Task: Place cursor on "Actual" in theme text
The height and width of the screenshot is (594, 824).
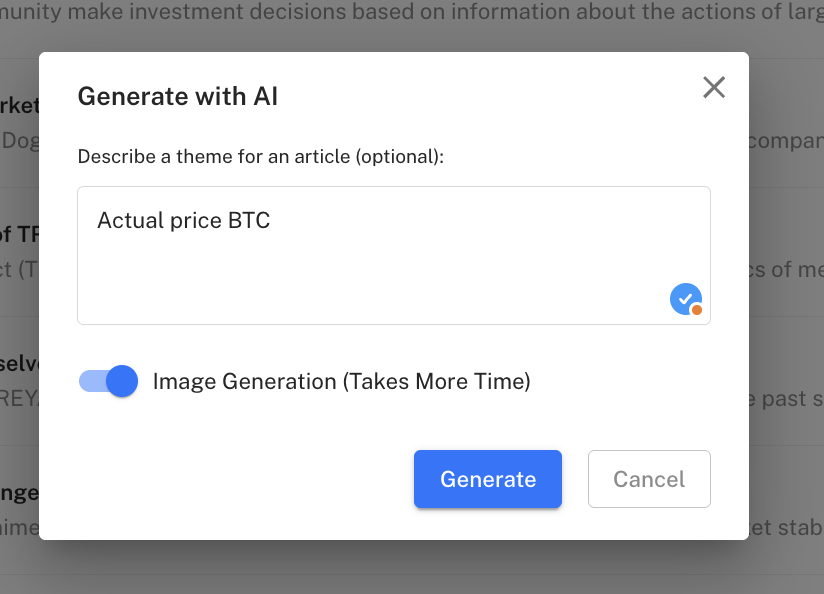Action: pyautogui.click(x=128, y=220)
